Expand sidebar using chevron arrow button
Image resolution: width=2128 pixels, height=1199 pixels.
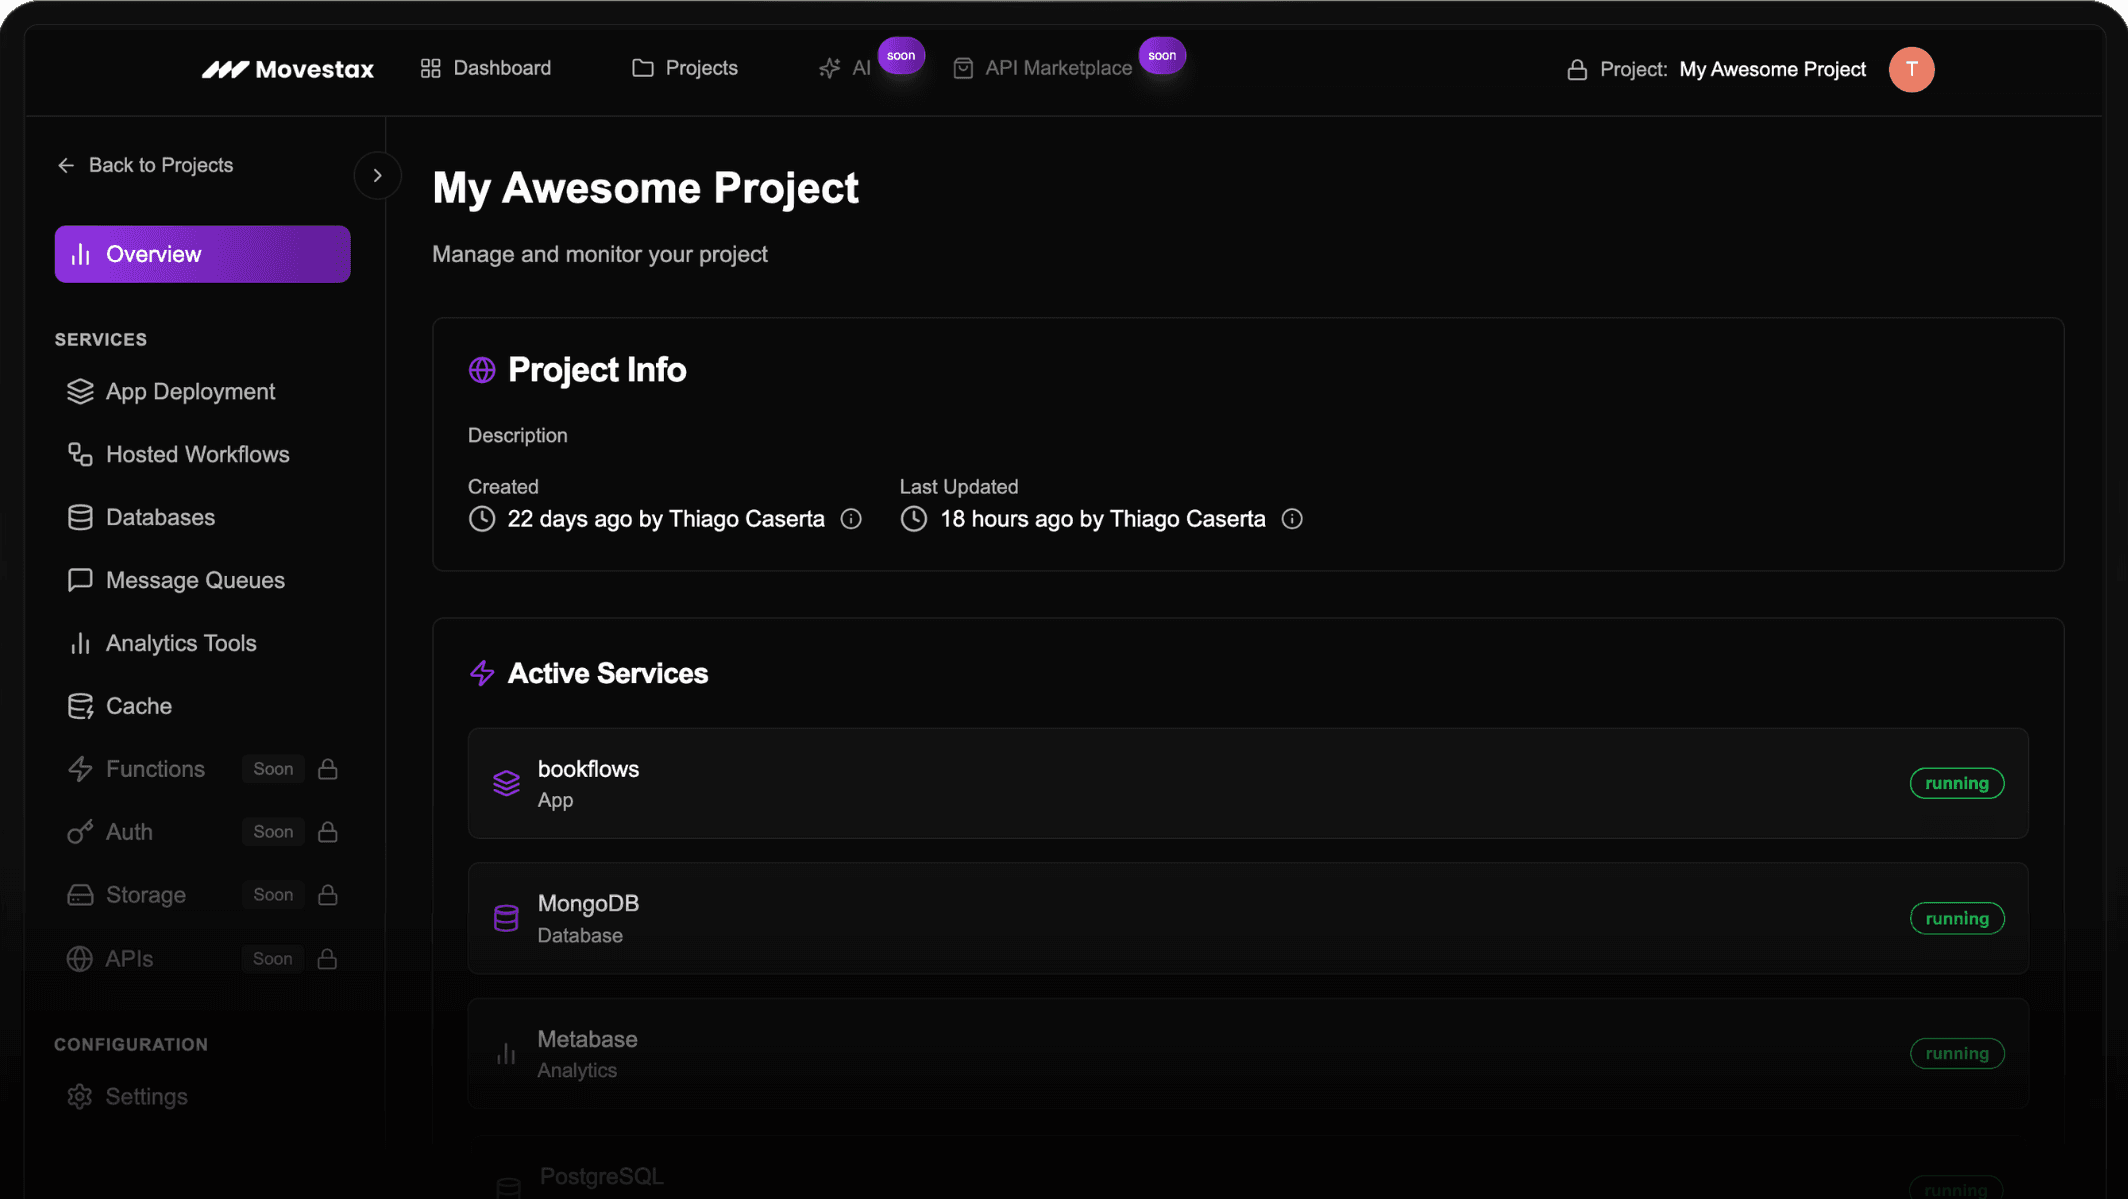[377, 176]
